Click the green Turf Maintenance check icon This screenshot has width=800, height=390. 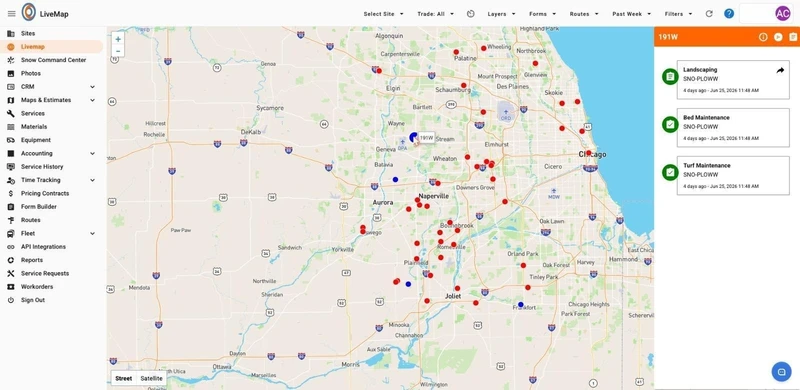point(670,173)
